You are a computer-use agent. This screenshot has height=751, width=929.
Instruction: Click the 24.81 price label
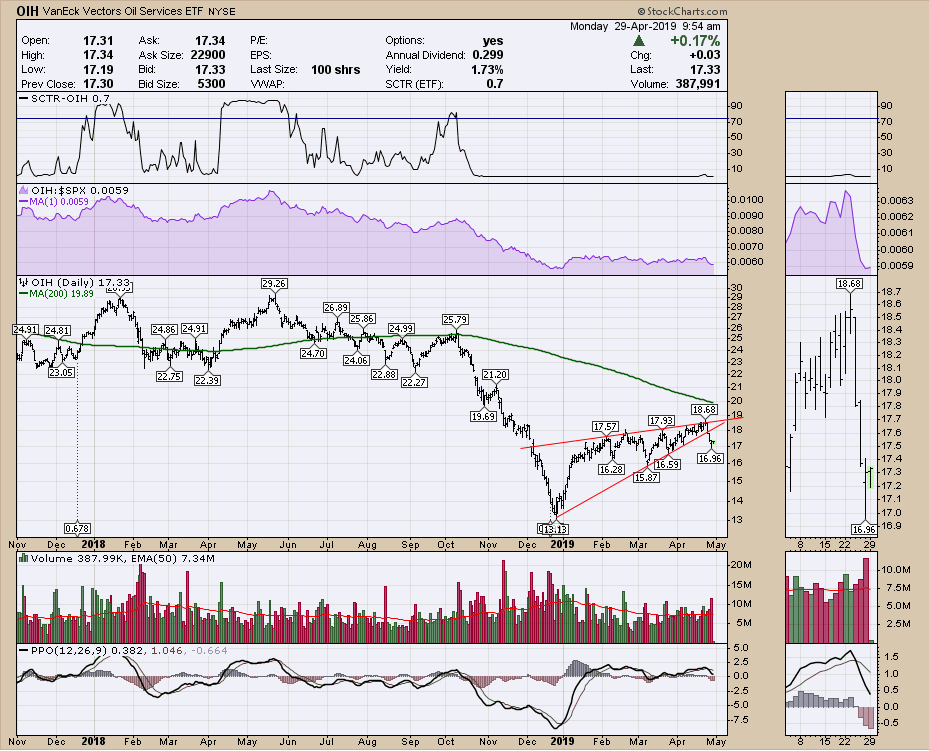tap(57, 330)
